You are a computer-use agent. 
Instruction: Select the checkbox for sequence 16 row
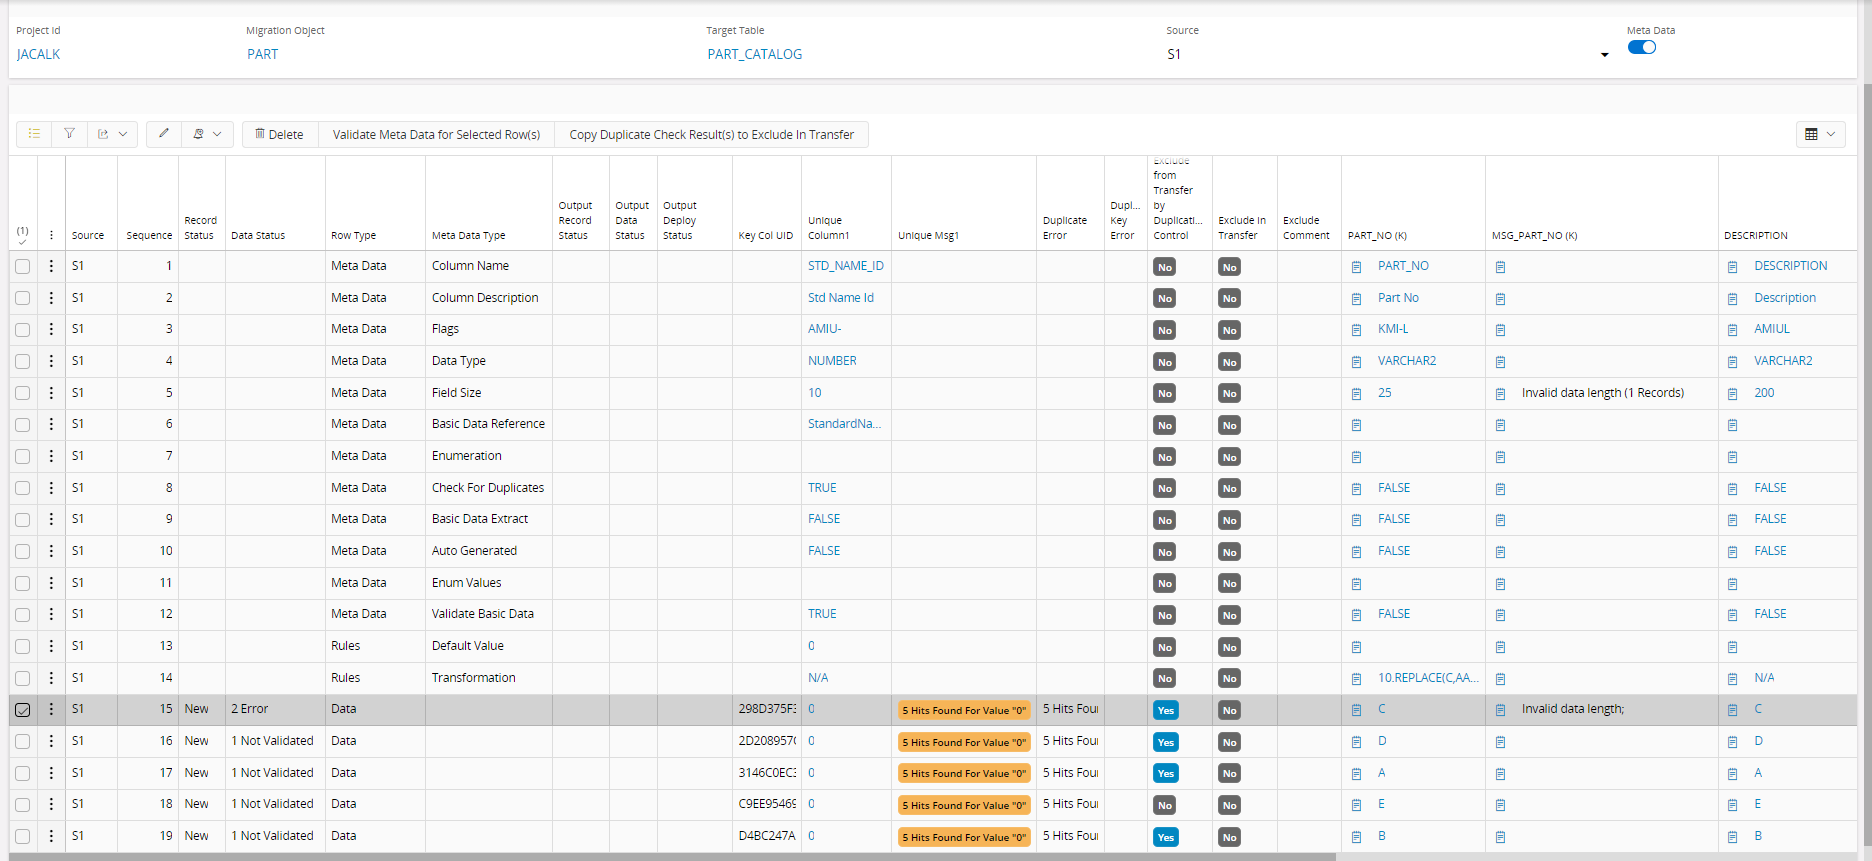23,741
